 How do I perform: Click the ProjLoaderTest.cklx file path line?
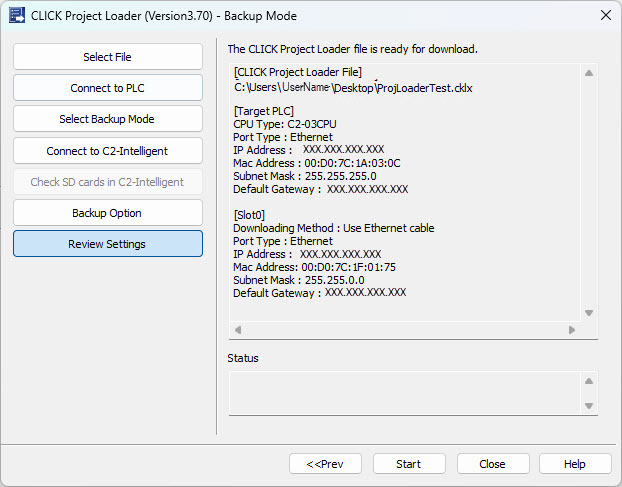click(x=353, y=87)
